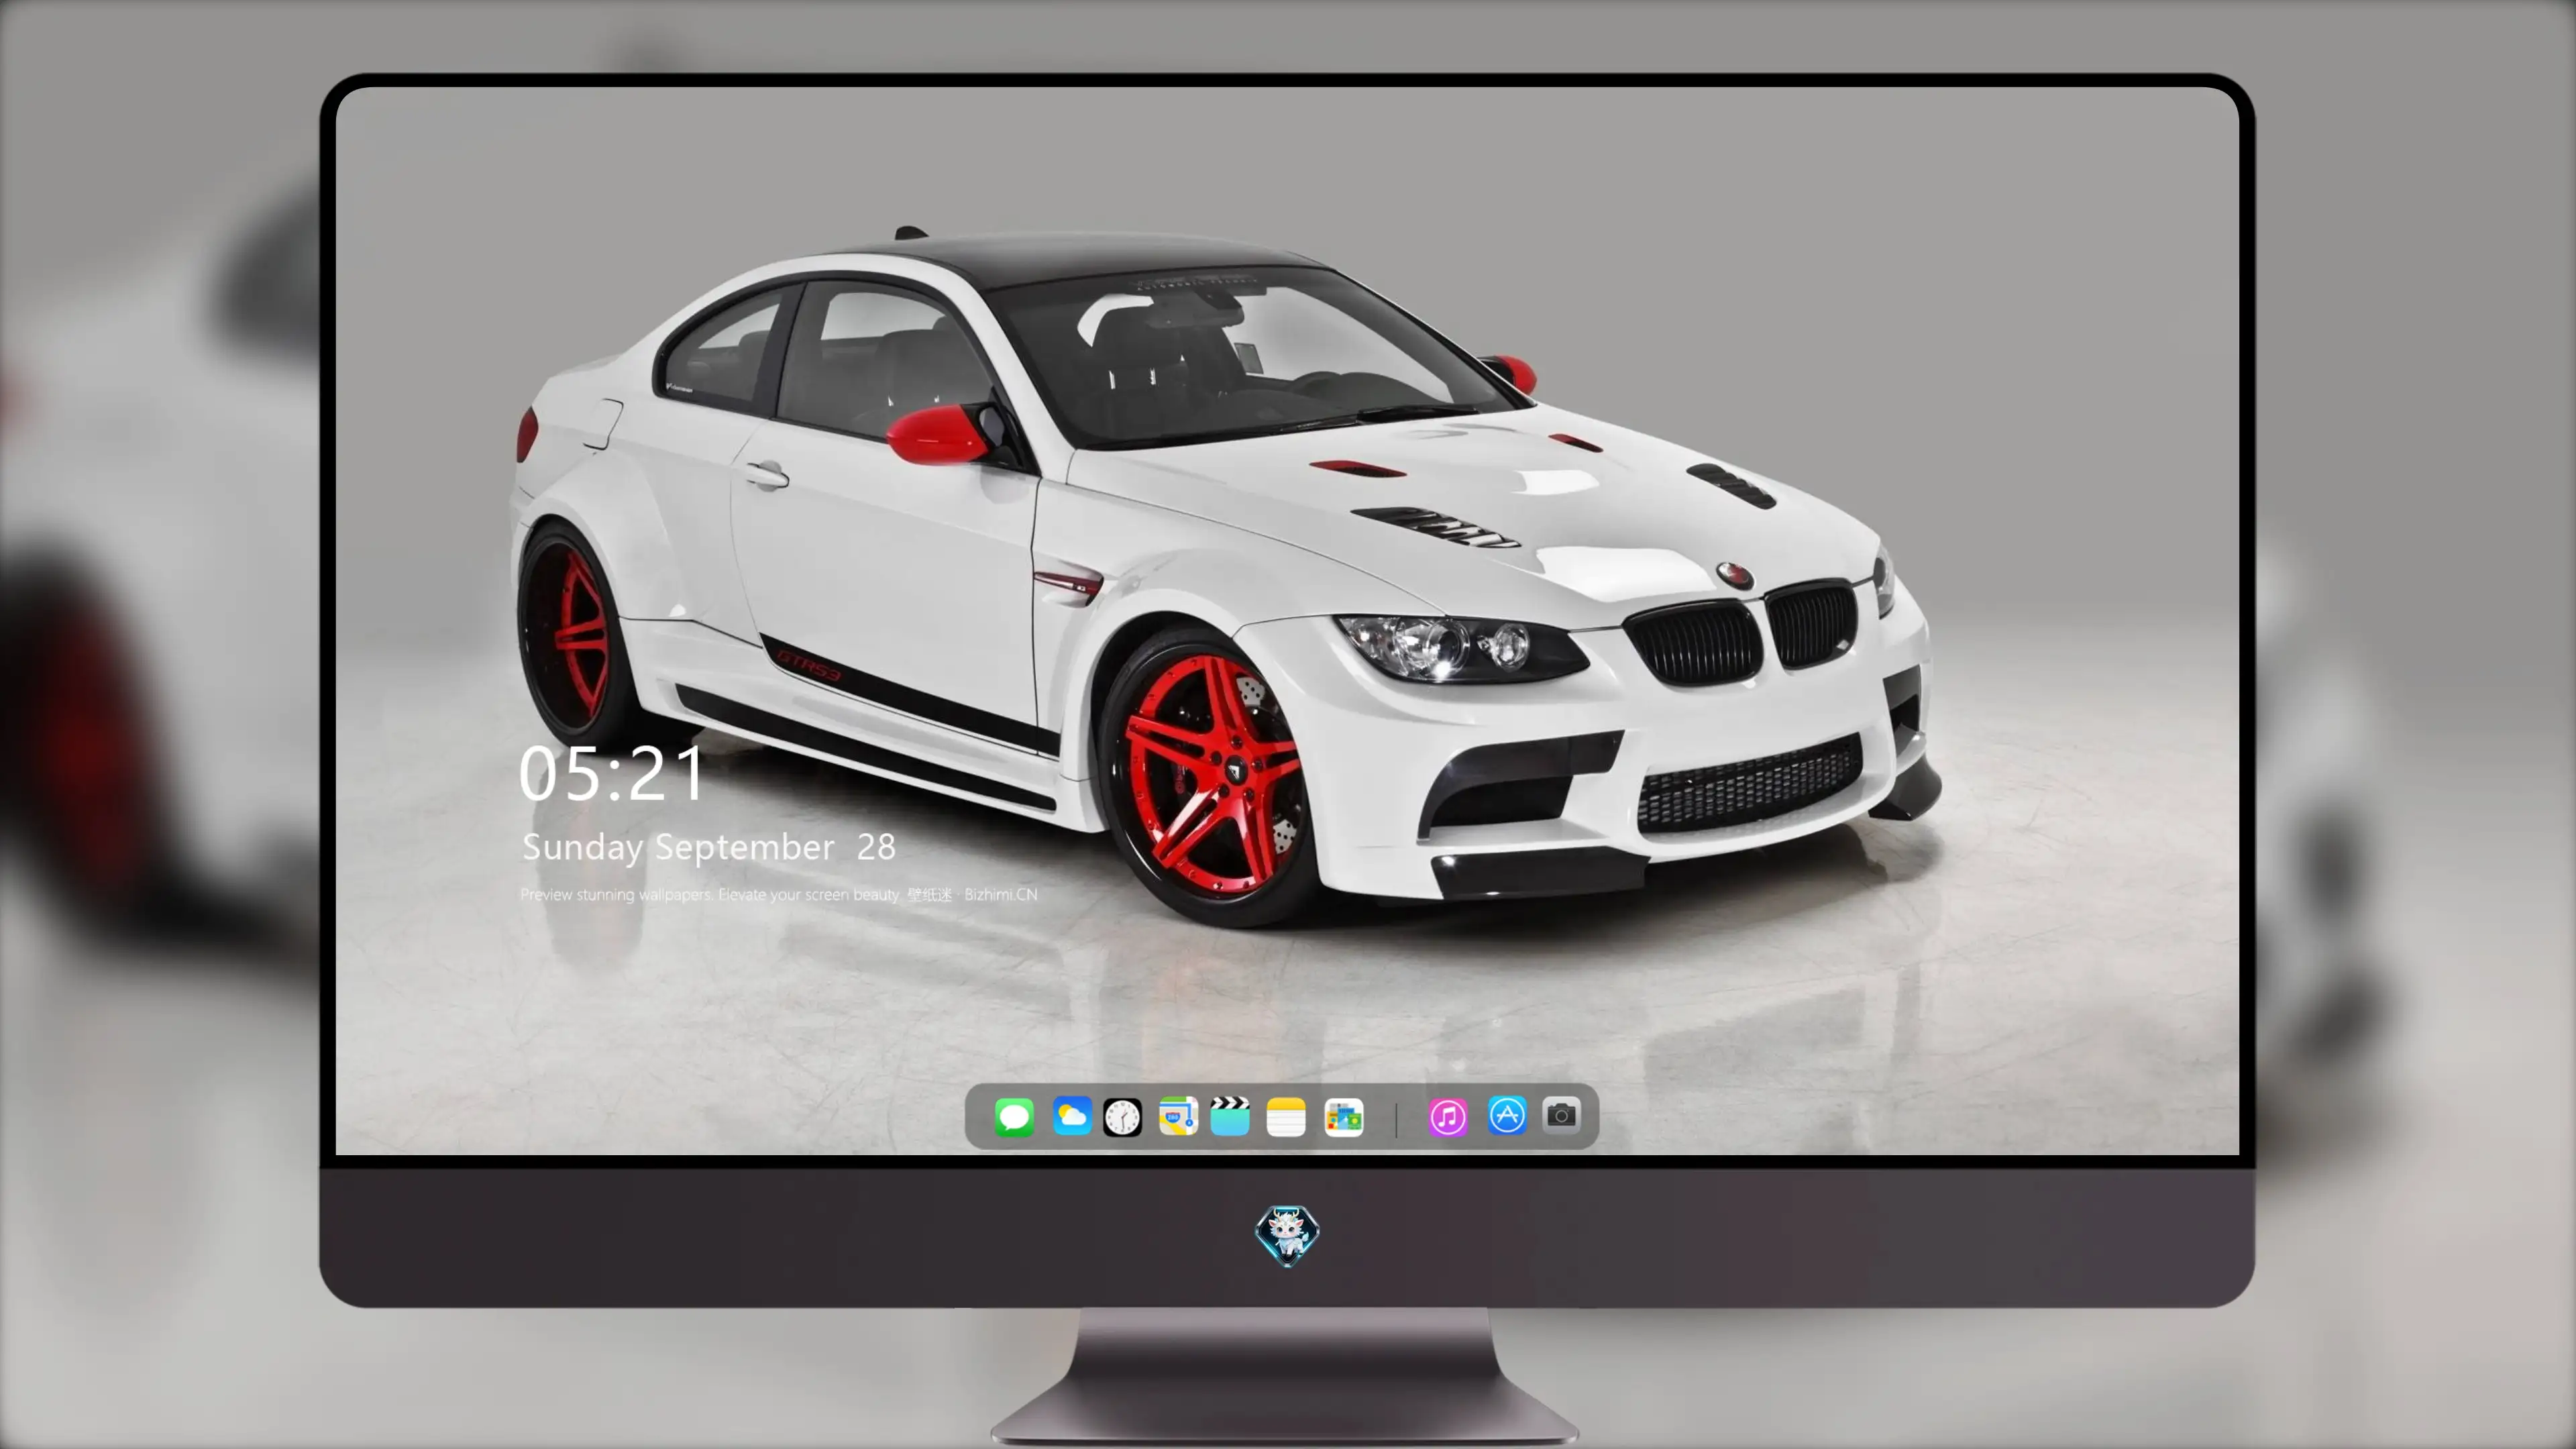Open the Maps app in the dock
This screenshot has width=2576, height=1449.
1178,1116
